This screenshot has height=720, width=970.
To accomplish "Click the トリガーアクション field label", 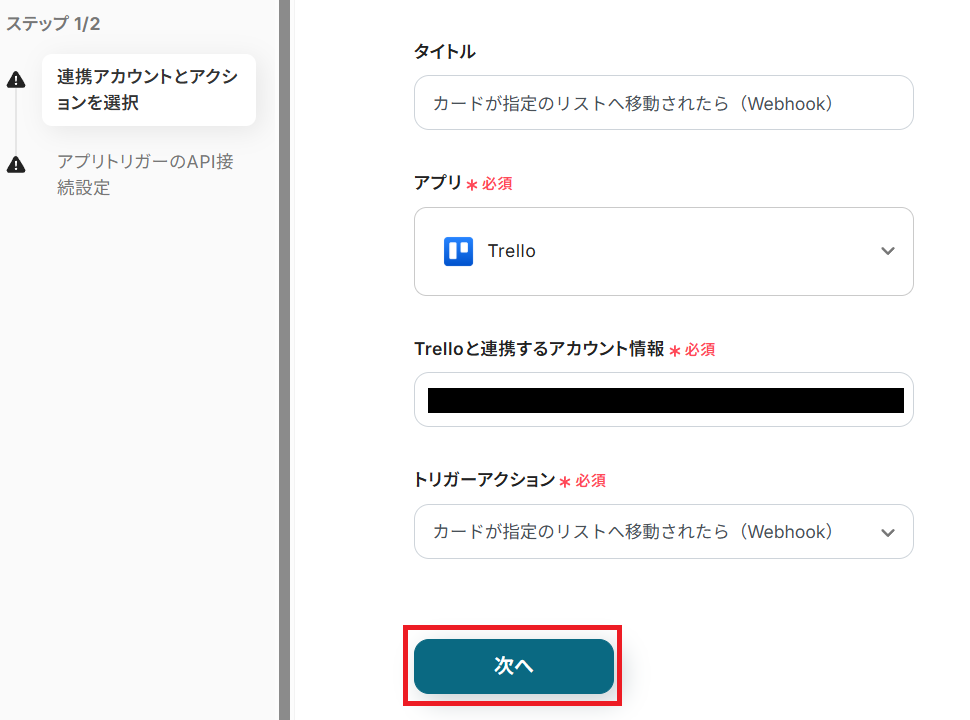I will 484,479.
